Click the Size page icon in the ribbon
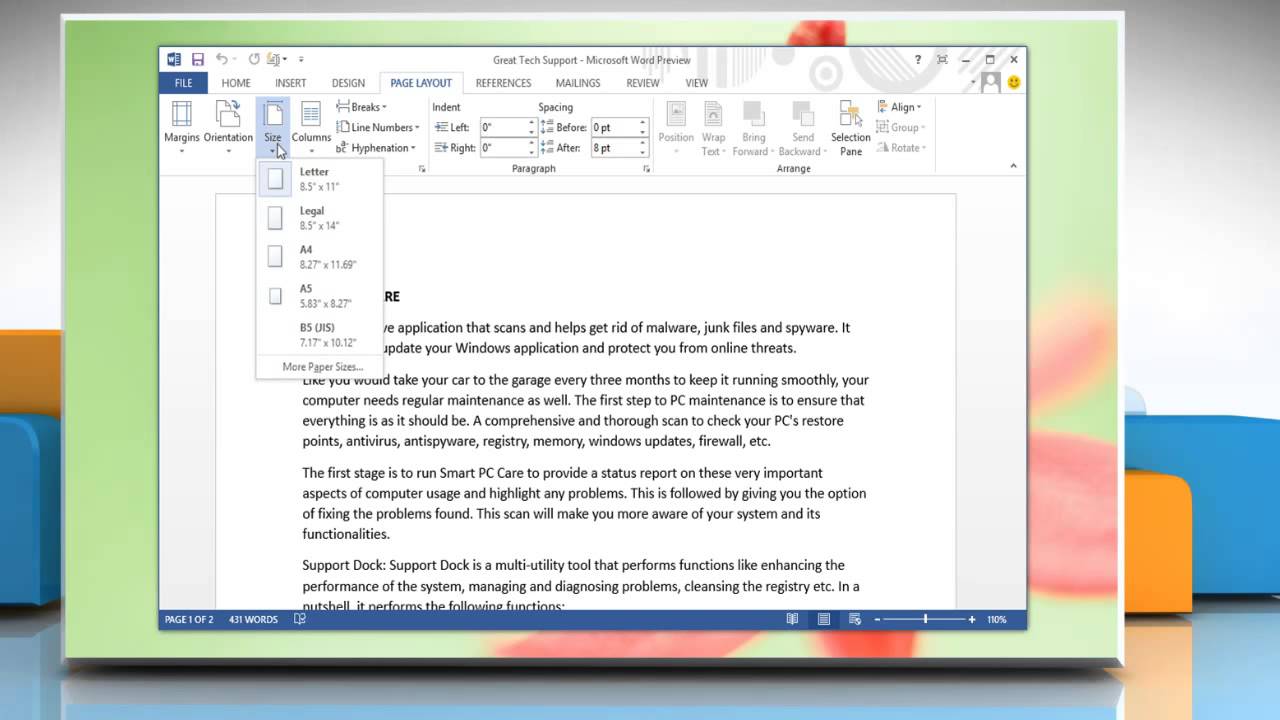The height and width of the screenshot is (720, 1280). click(273, 115)
